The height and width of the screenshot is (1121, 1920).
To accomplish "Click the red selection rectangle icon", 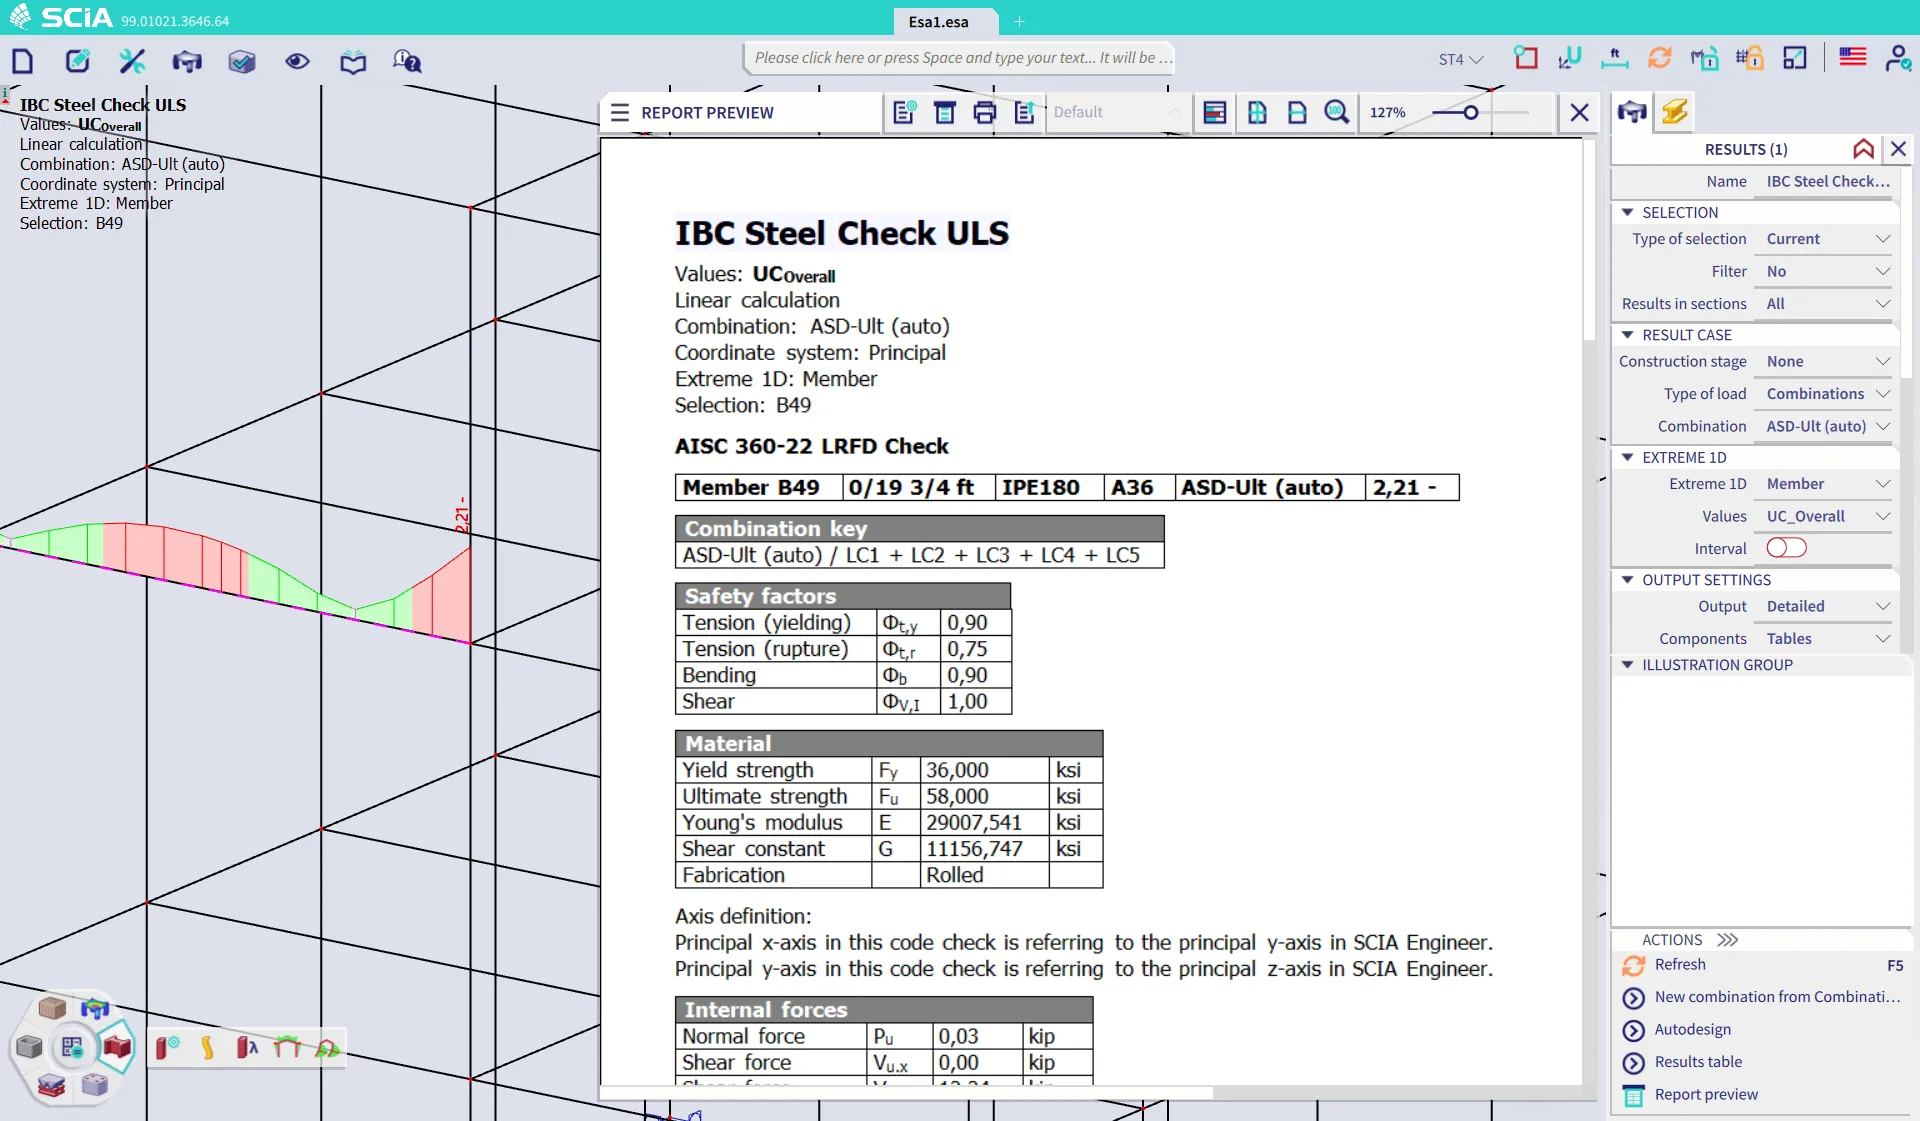I will pyautogui.click(x=1526, y=58).
